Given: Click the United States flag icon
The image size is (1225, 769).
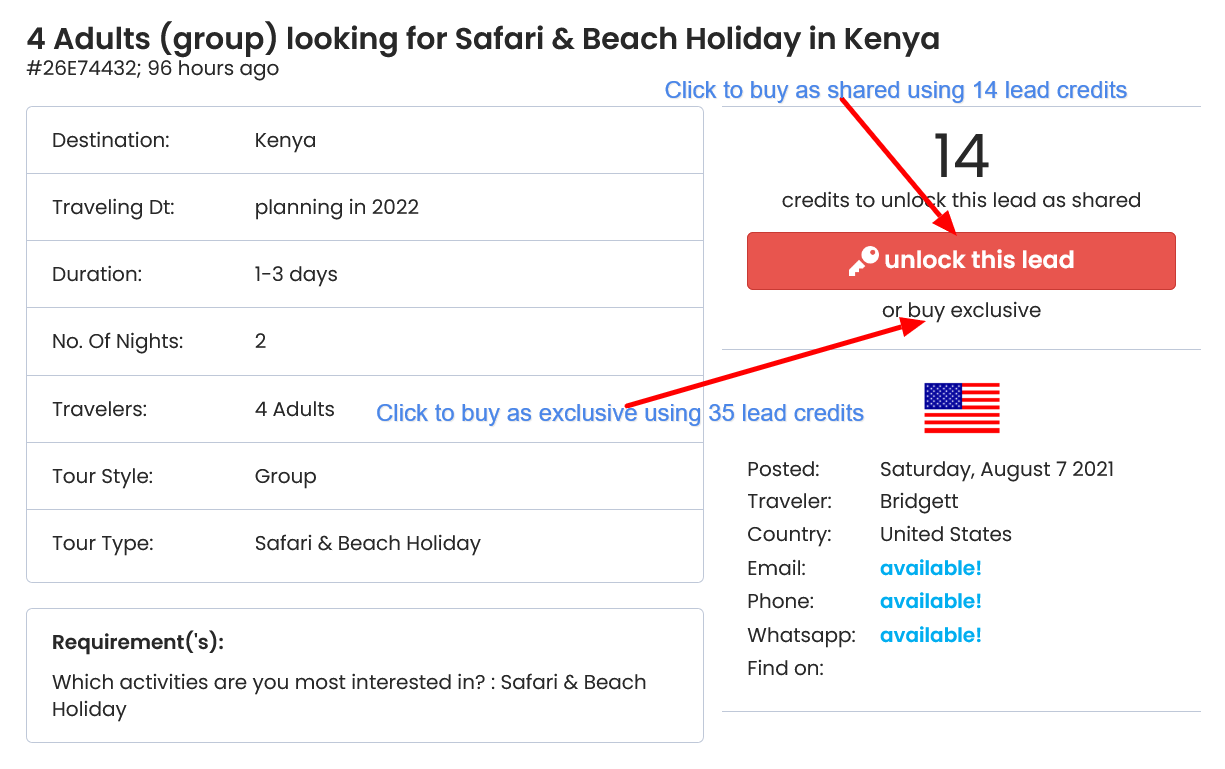Looking at the screenshot, I should [x=961, y=408].
